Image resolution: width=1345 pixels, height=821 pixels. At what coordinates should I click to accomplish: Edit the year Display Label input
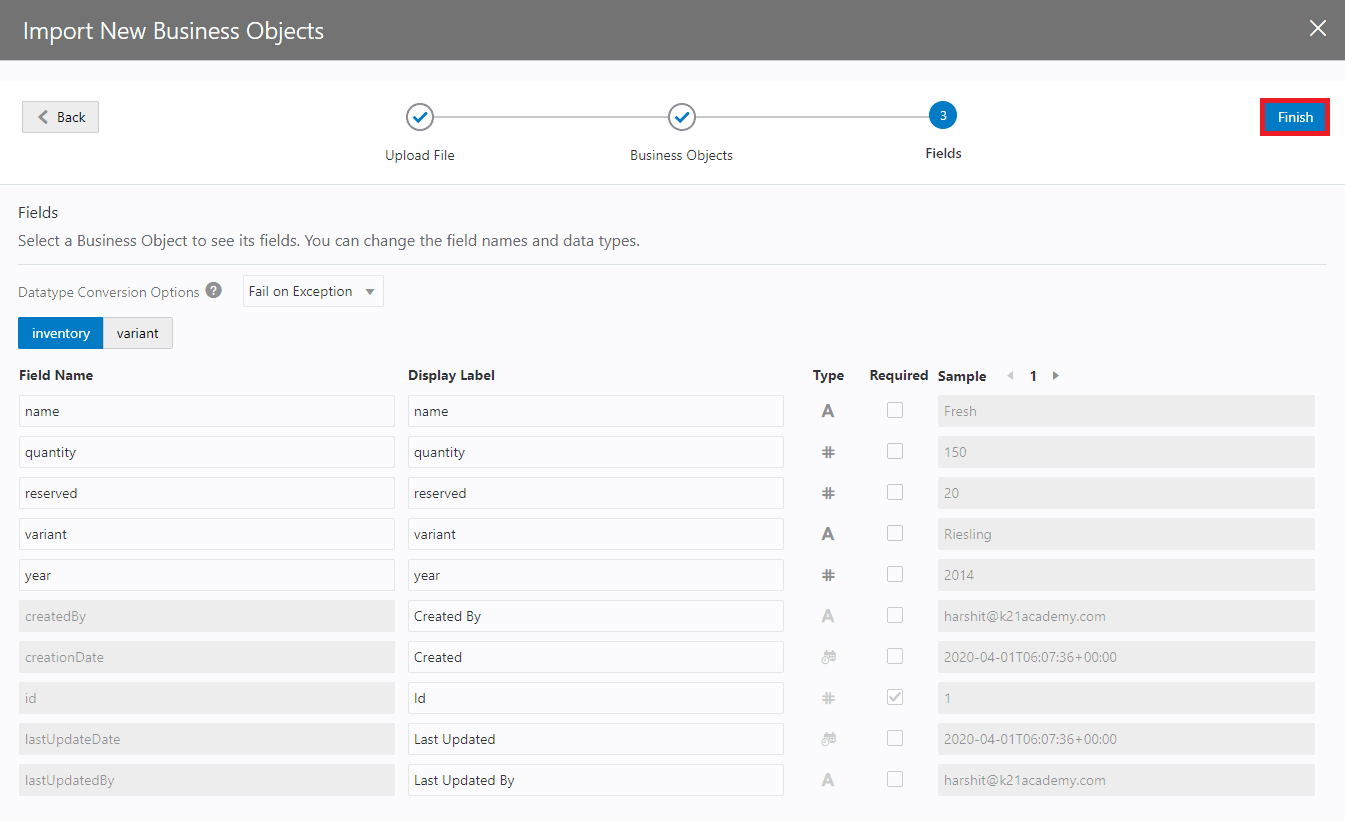tap(596, 575)
